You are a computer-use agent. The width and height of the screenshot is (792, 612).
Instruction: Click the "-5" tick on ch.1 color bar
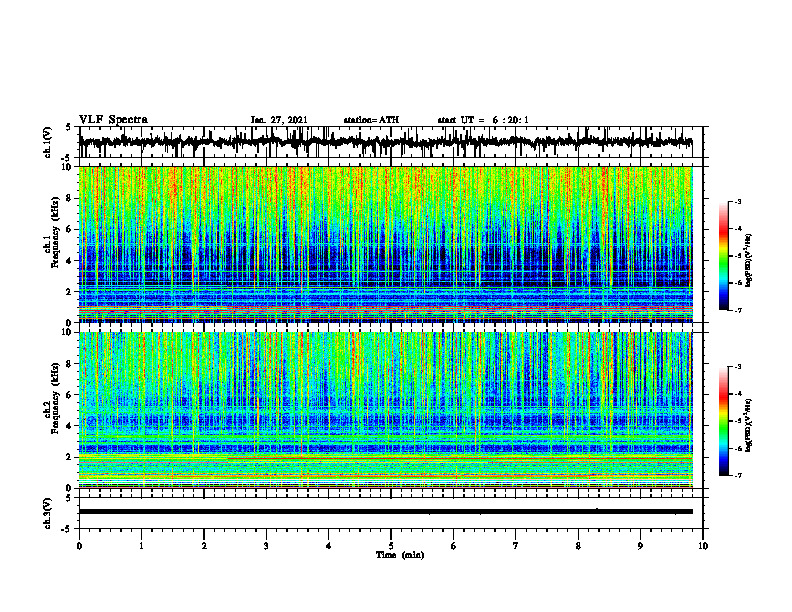(x=738, y=256)
